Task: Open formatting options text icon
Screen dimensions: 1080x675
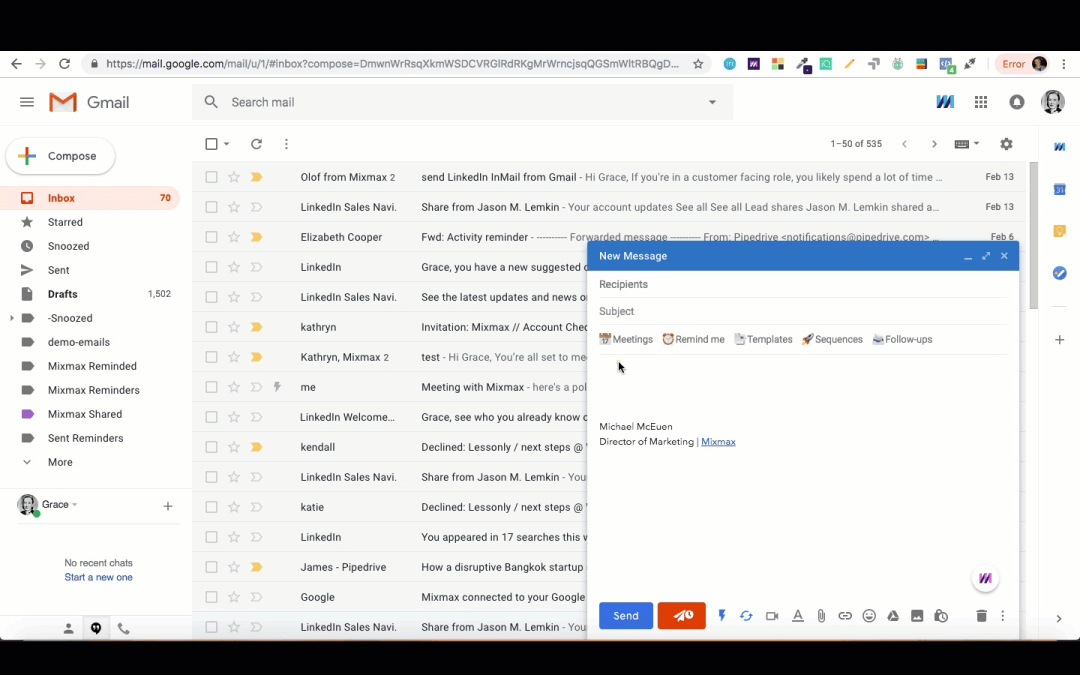Action: (798, 616)
